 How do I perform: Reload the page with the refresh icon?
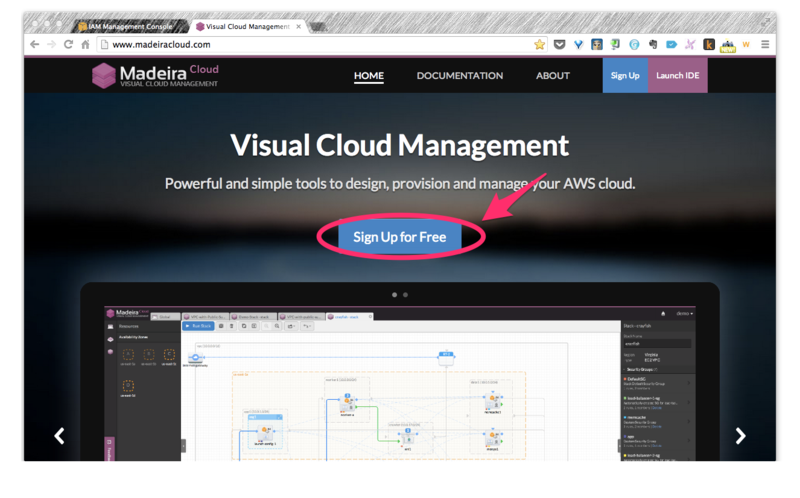68,44
